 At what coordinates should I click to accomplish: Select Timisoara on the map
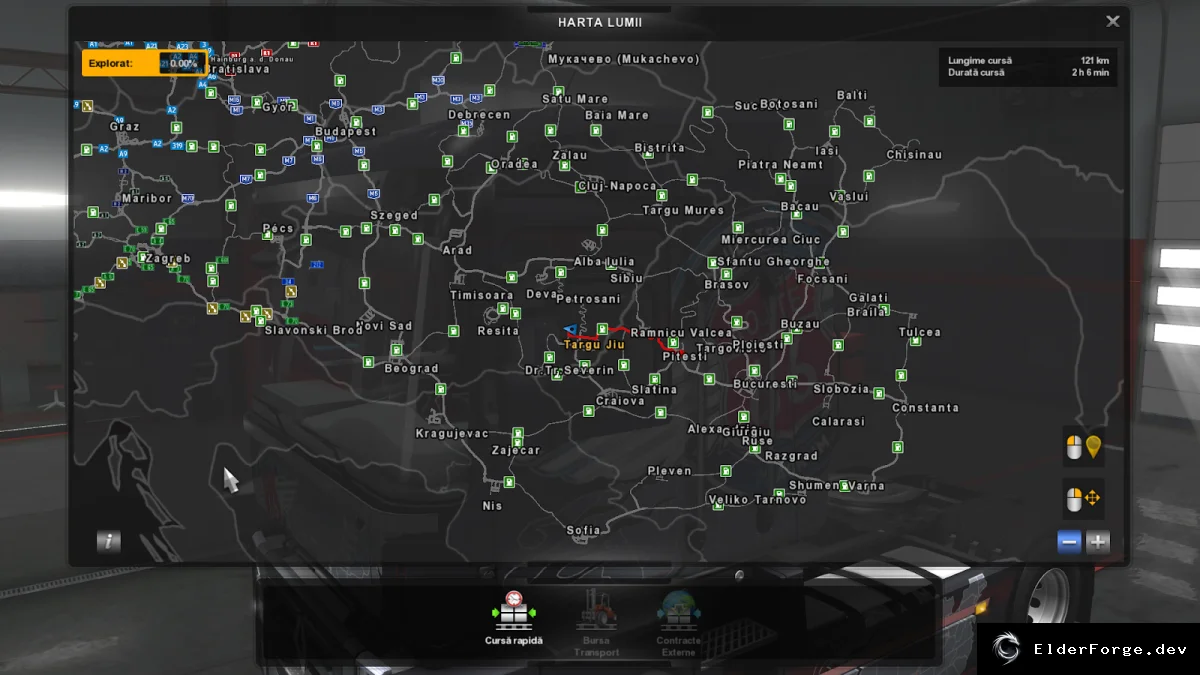tap(482, 295)
